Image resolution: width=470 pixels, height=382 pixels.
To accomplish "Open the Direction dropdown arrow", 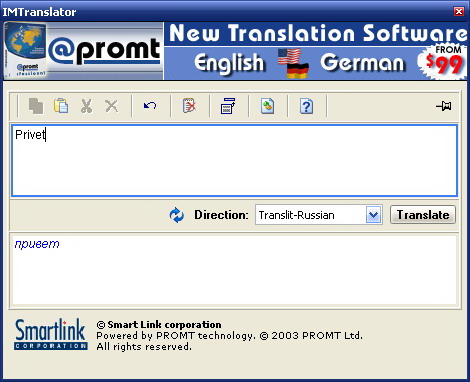I will 373,215.
